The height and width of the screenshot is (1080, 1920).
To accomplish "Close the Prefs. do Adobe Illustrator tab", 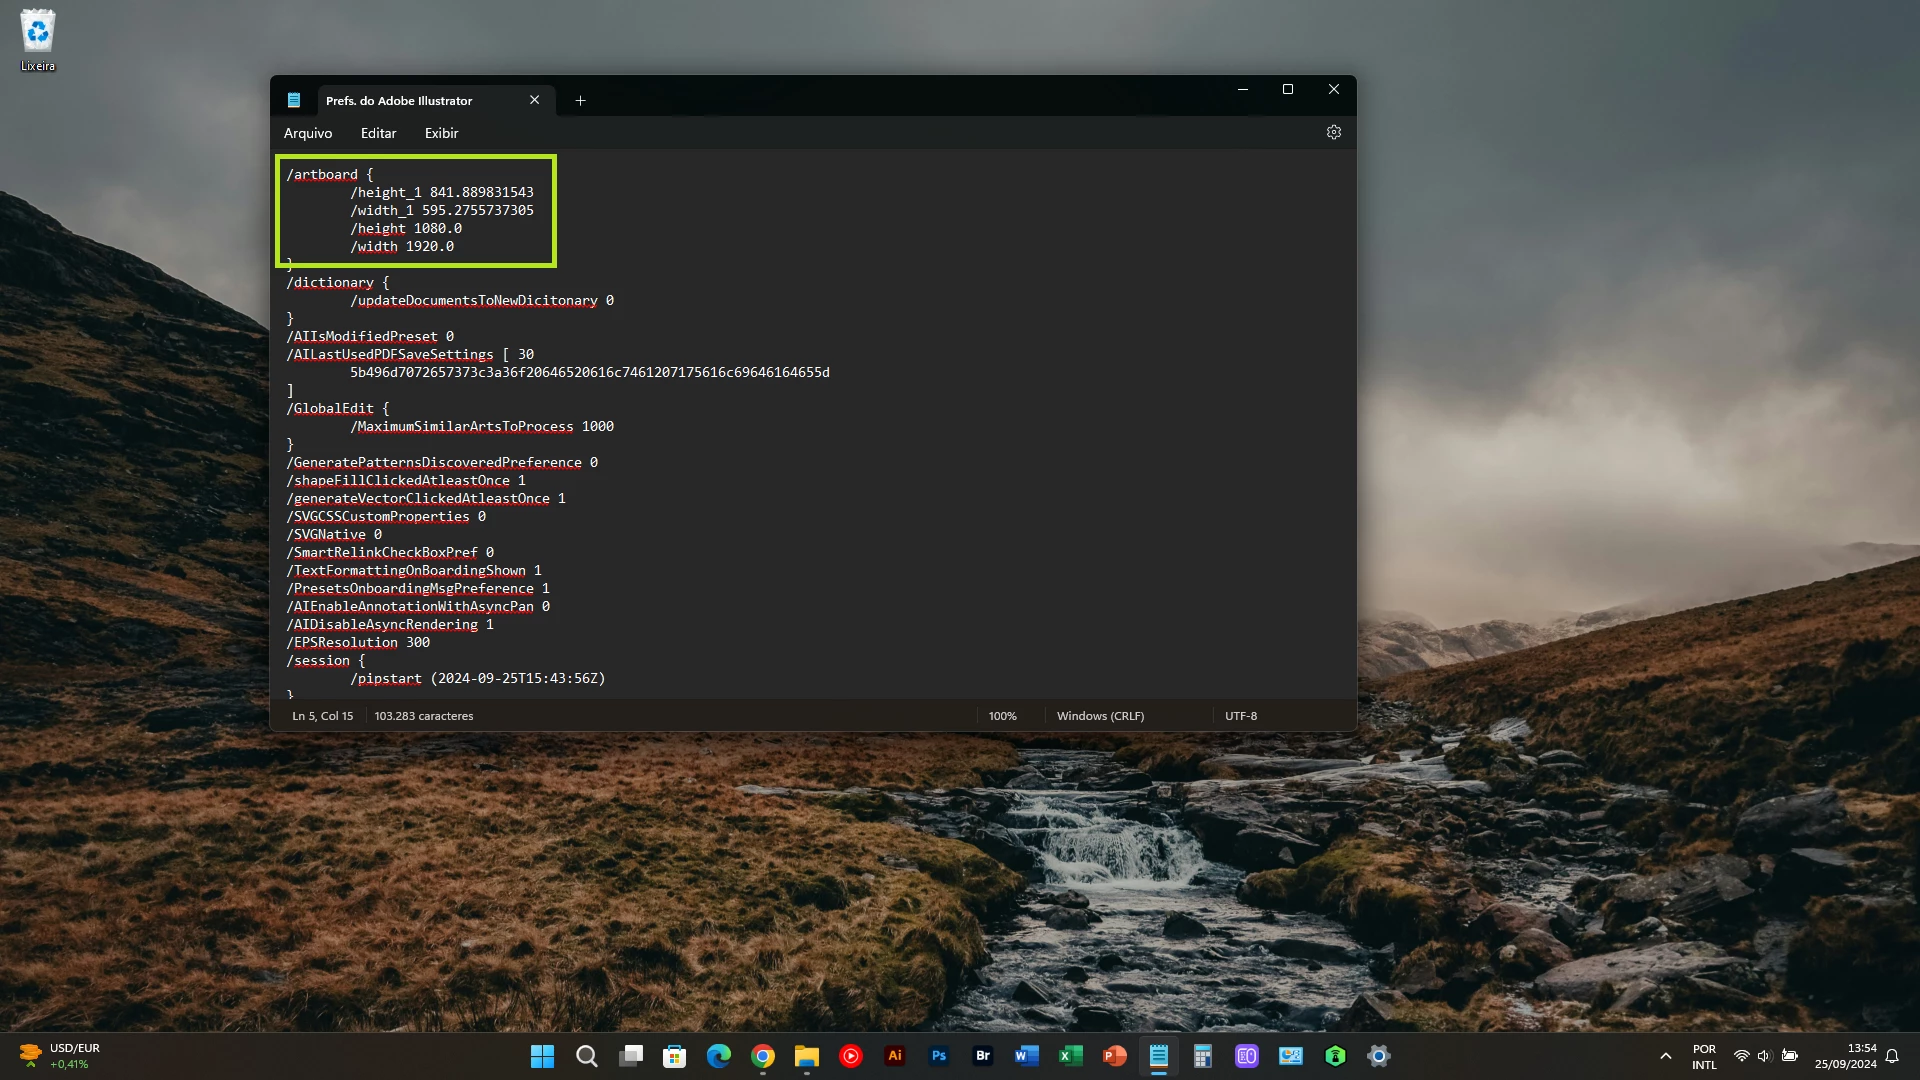I will 534,100.
